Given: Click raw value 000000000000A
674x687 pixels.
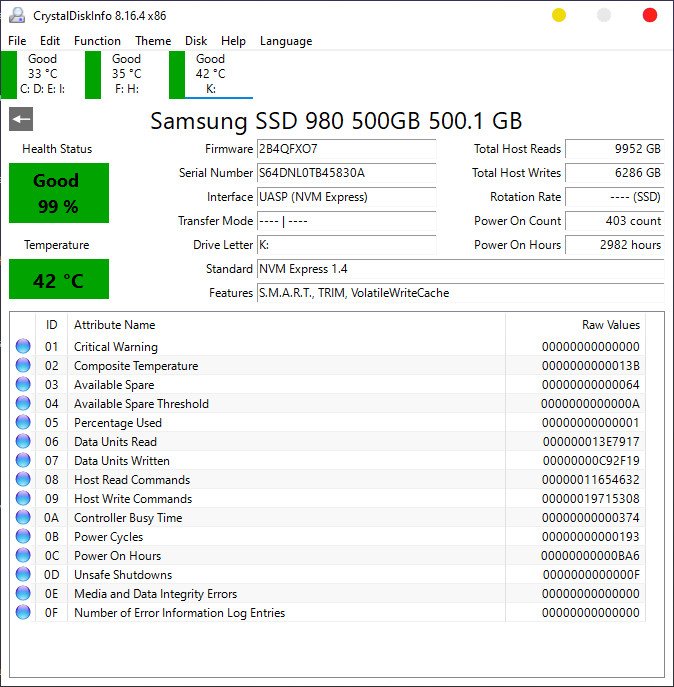Looking at the screenshot, I should pos(590,404).
